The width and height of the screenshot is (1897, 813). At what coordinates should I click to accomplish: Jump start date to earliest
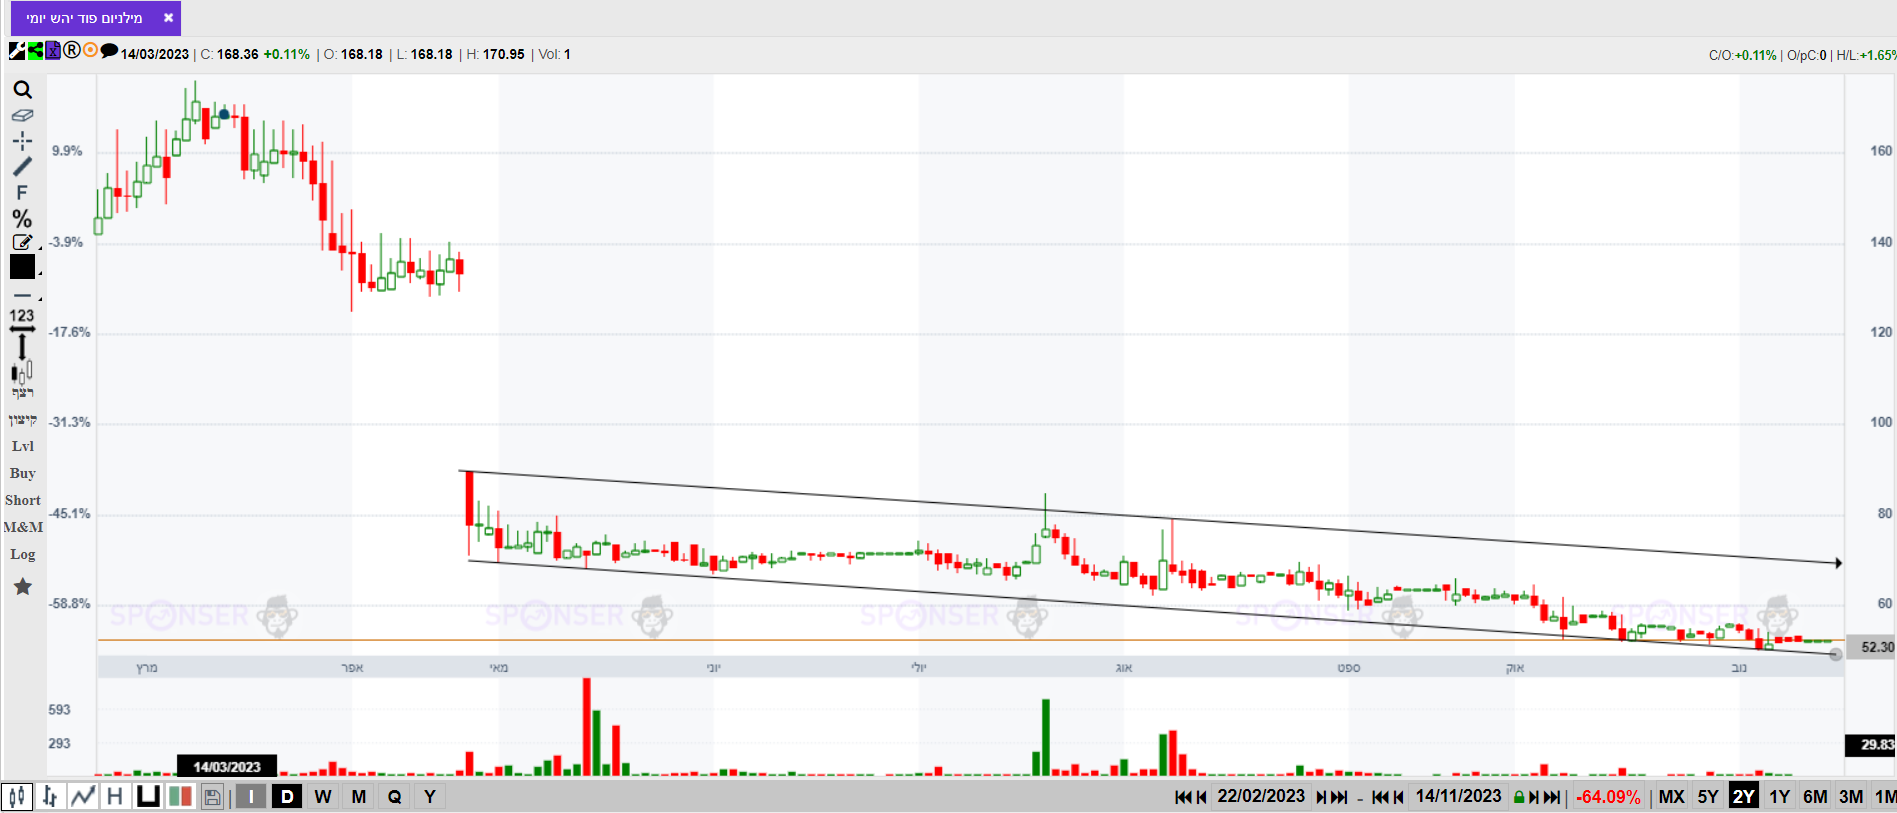1183,797
